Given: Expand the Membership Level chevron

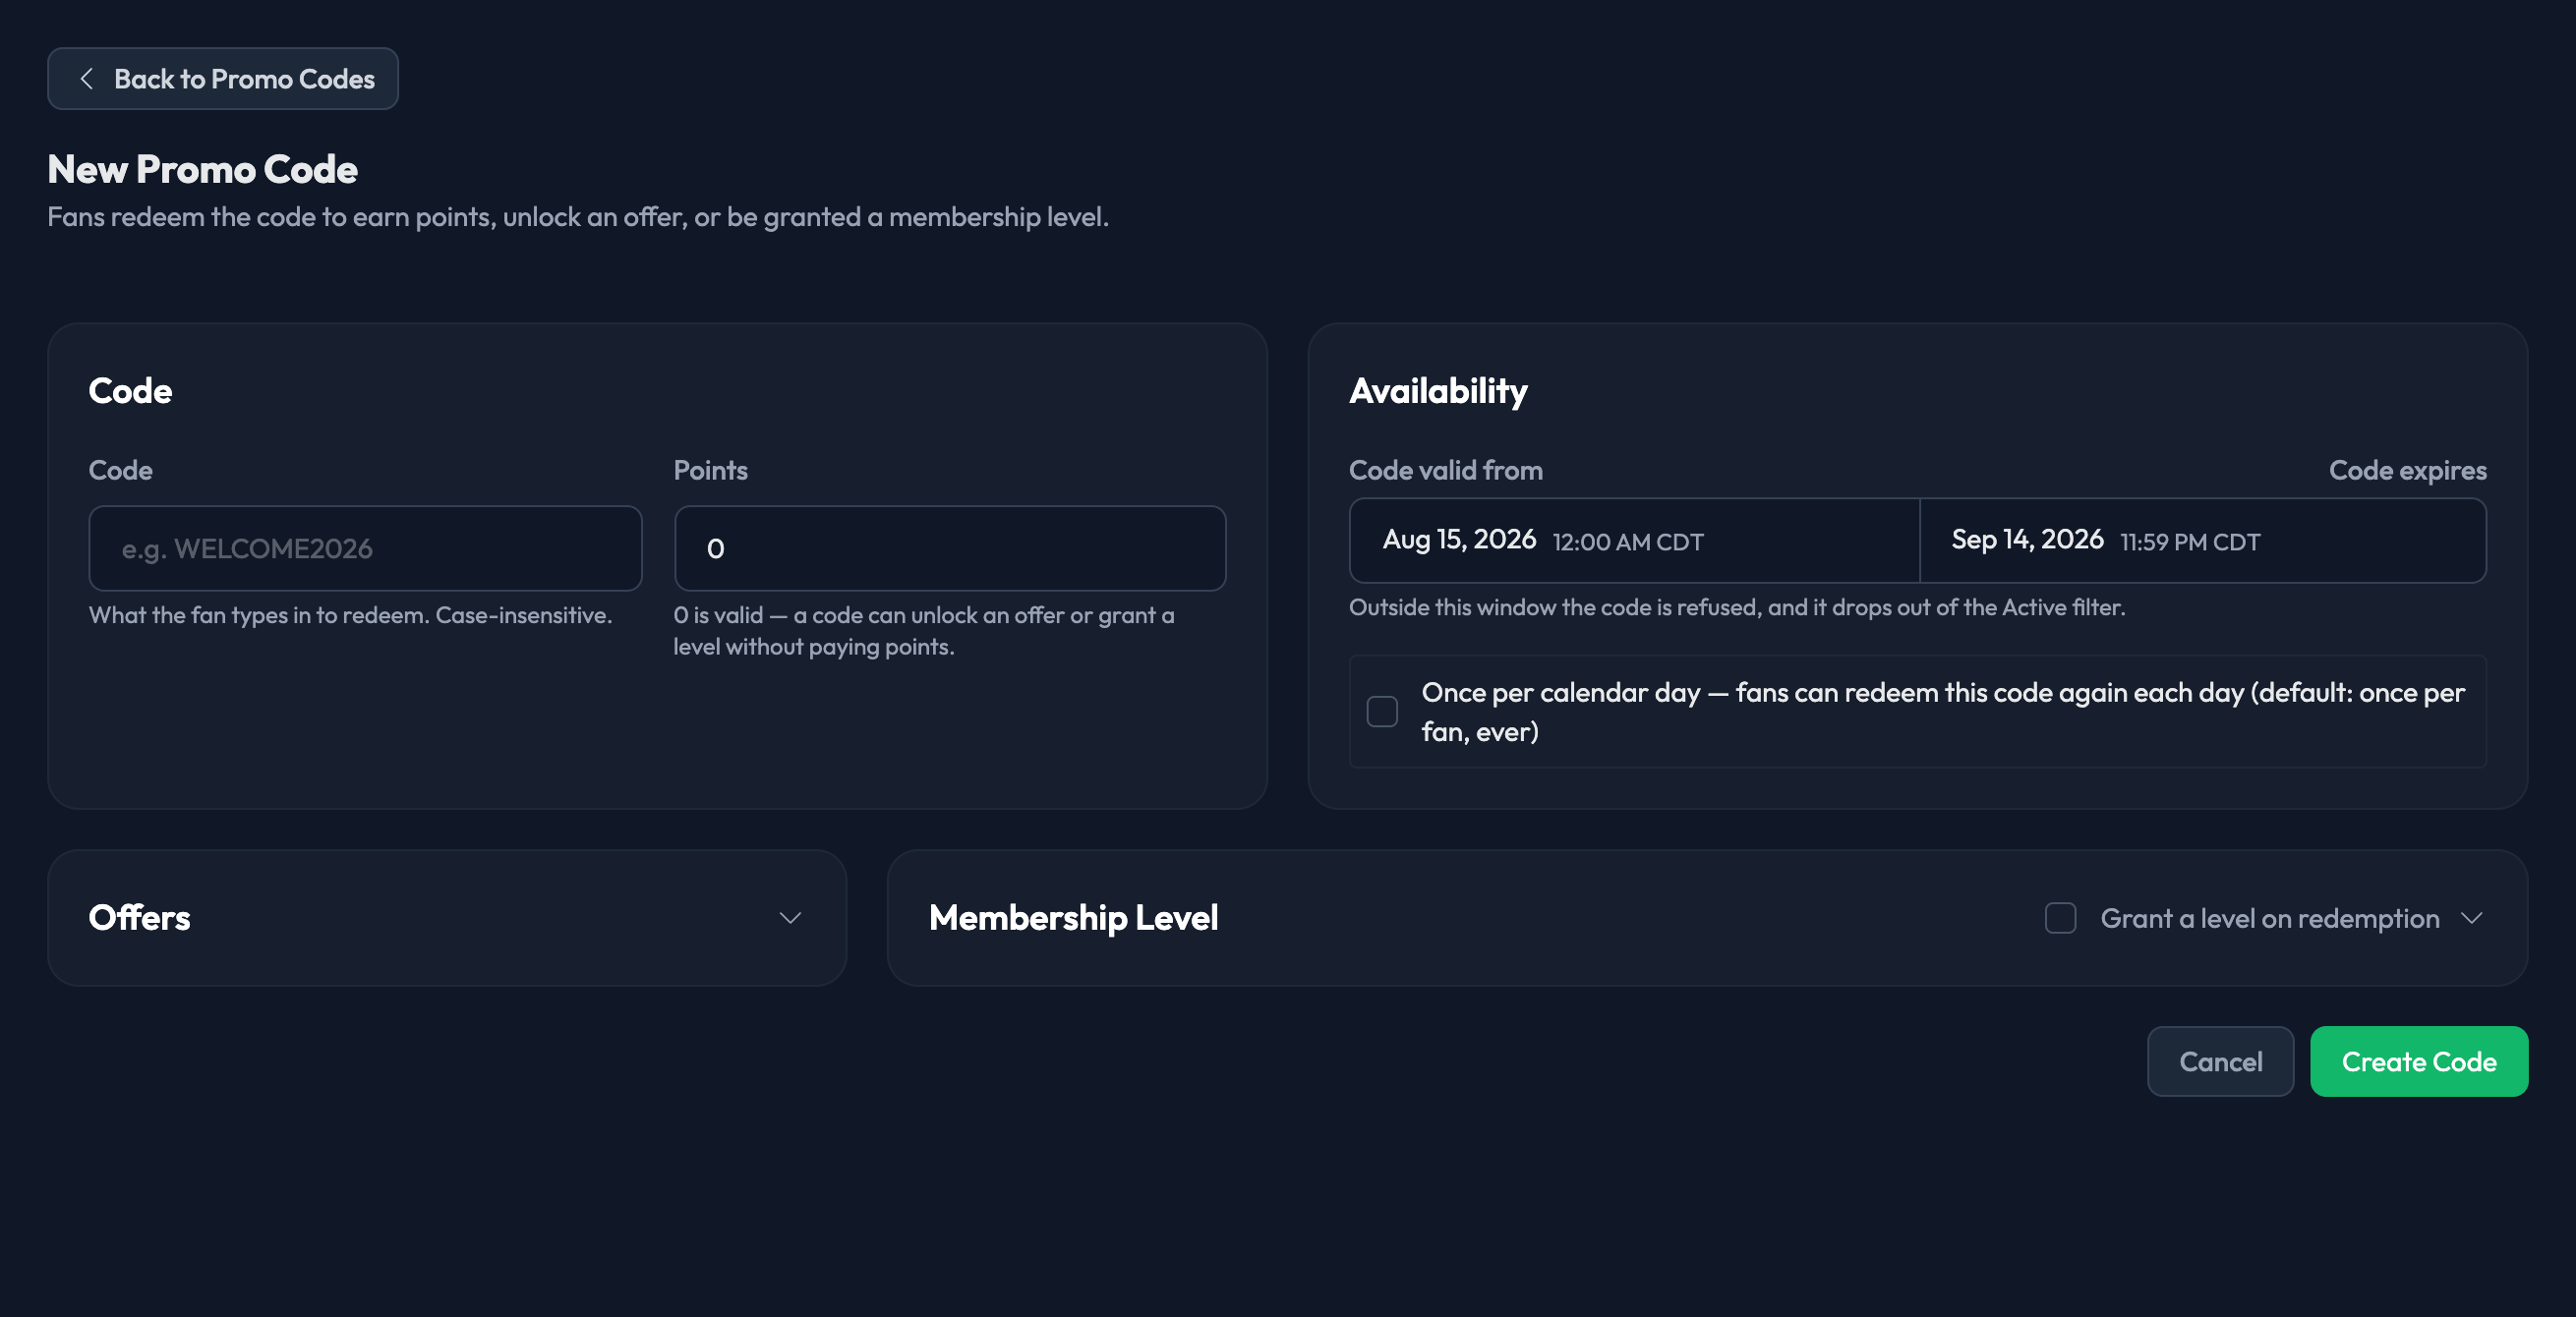Looking at the screenshot, I should (x=2472, y=918).
